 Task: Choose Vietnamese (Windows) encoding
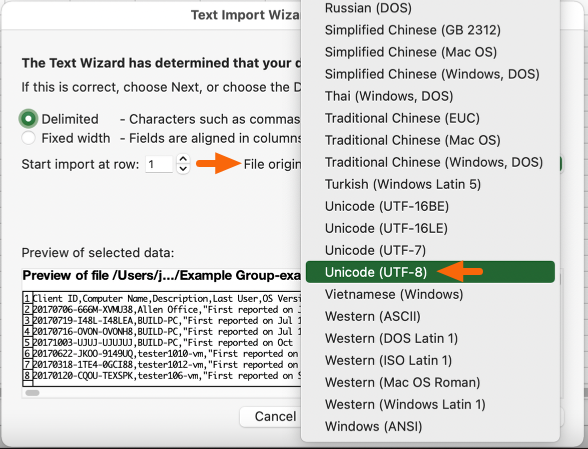[x=430, y=294]
